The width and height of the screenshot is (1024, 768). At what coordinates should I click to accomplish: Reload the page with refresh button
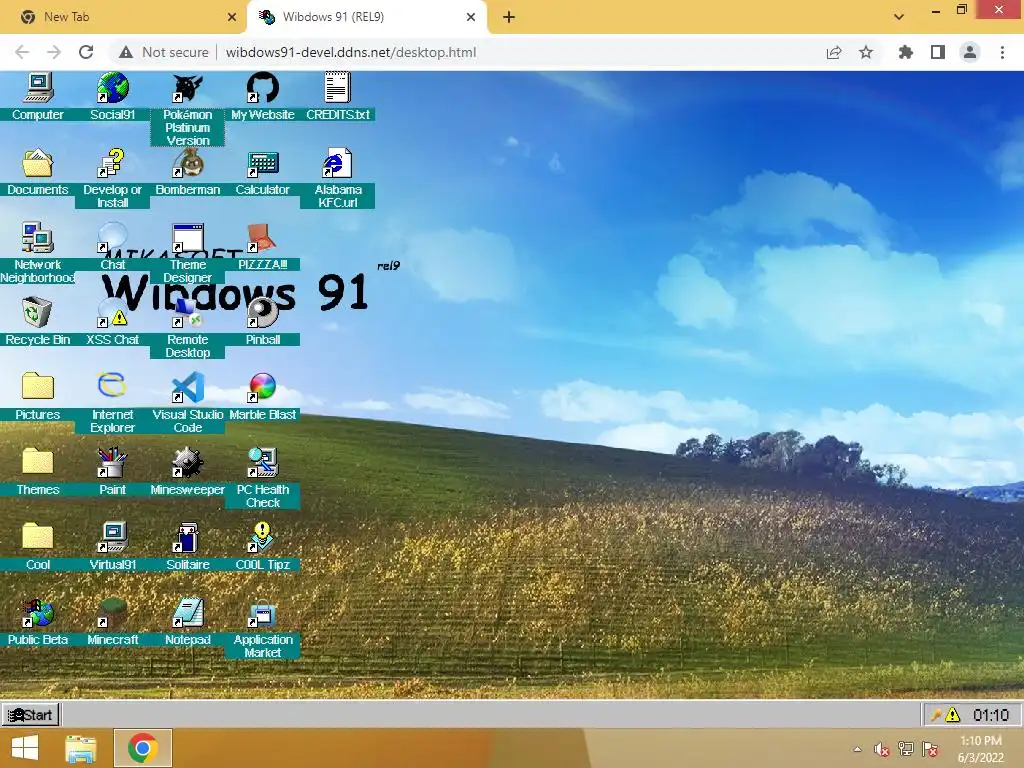(x=86, y=52)
